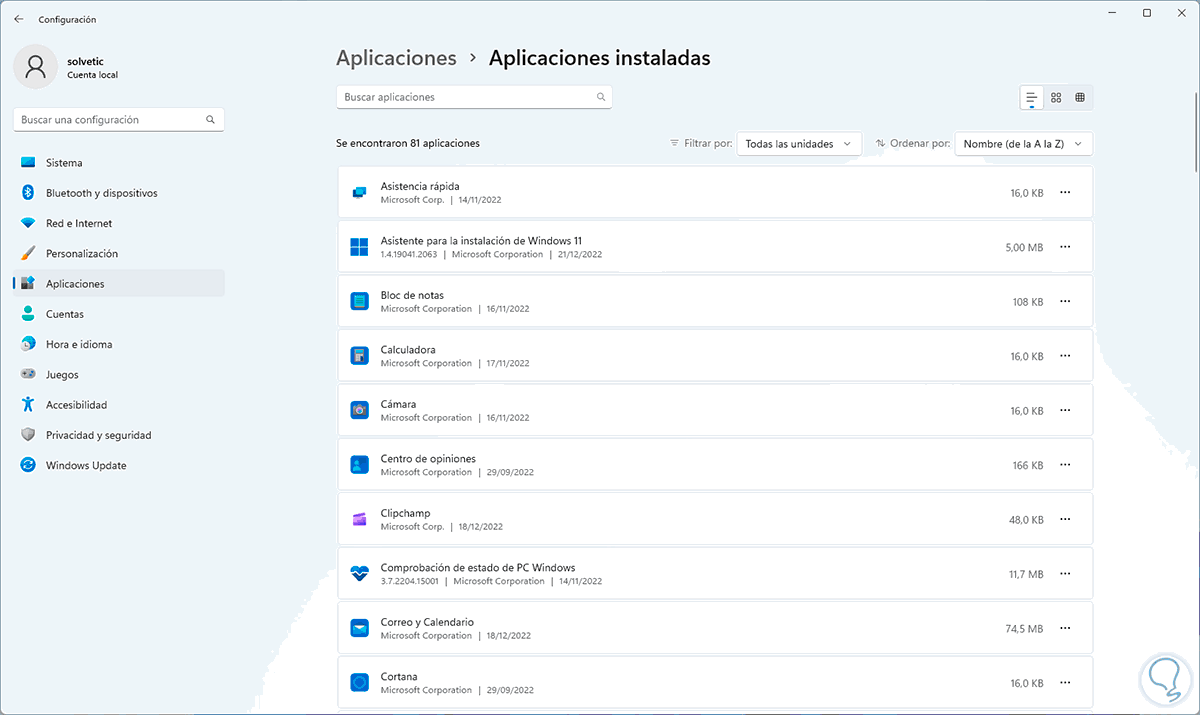Viewport: 1200px width, 715px height.
Task: Click the Bloc de notas icon
Action: (360, 301)
